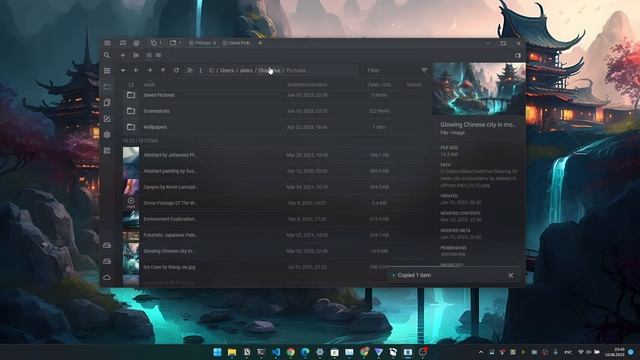Go up one directory with up arrow
The image size is (640, 360).
pos(163,70)
